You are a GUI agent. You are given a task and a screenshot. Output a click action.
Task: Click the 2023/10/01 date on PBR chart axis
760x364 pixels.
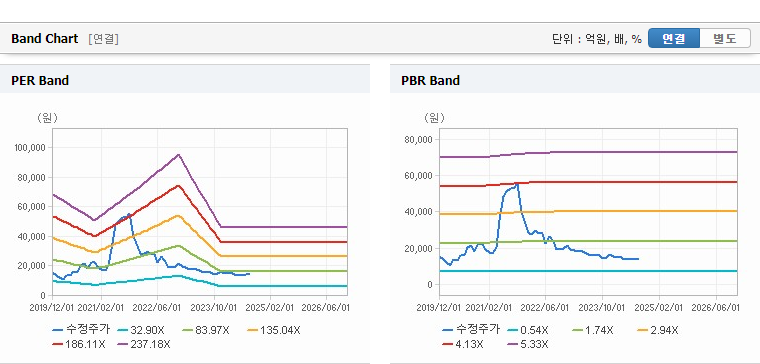coord(602,308)
